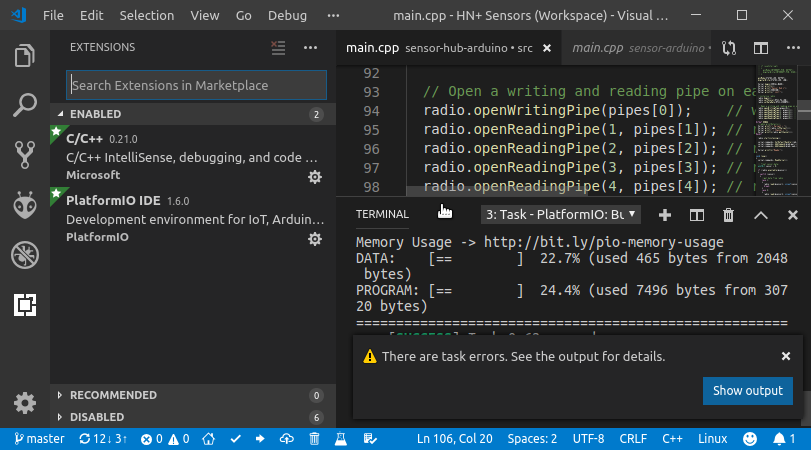Click C++ language mode selector

(672, 439)
